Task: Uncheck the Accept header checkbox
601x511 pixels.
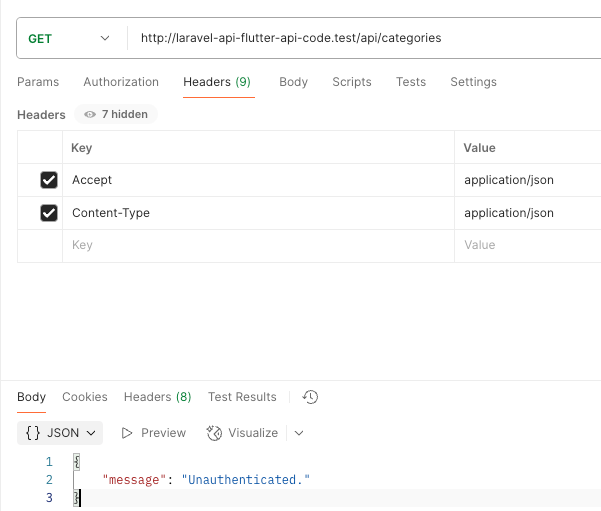Action: click(x=48, y=180)
